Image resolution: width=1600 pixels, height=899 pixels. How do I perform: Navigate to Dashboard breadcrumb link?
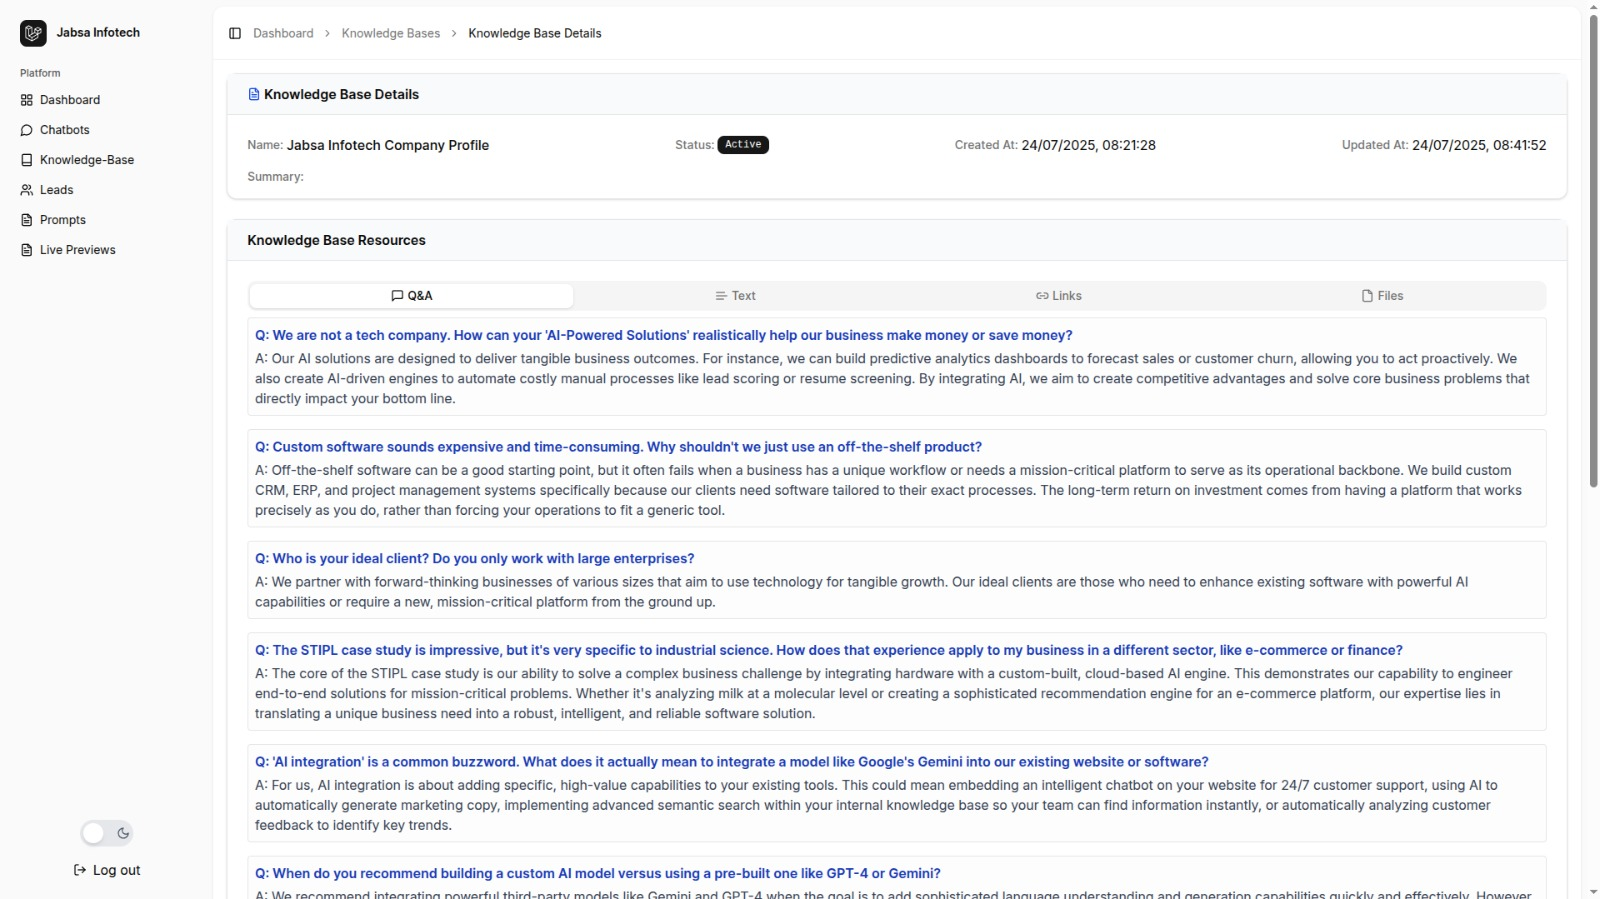283,33
